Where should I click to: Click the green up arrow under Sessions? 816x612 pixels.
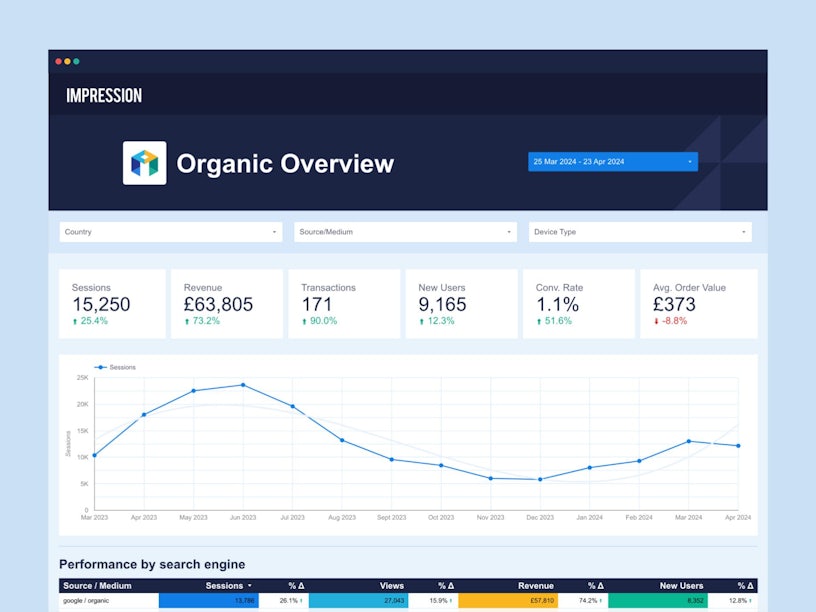pos(75,322)
